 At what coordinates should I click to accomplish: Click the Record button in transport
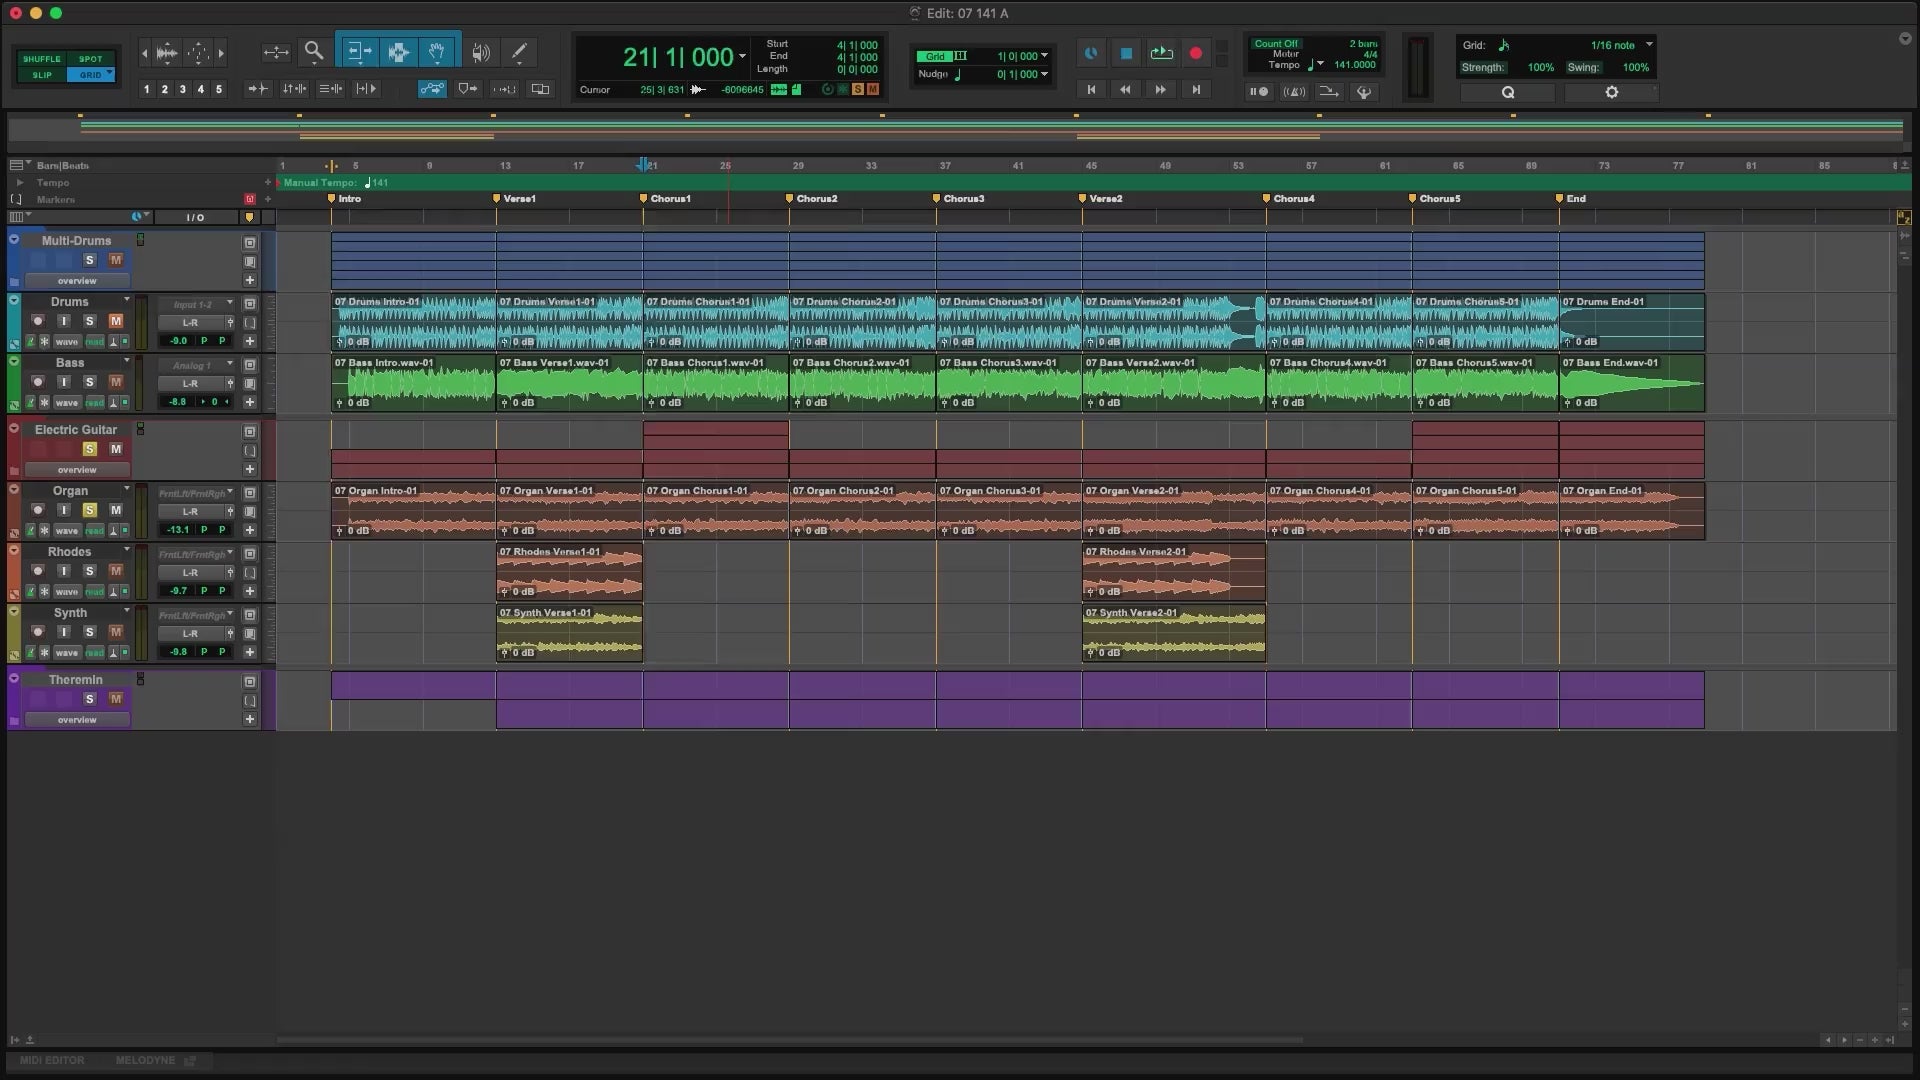(x=1195, y=53)
